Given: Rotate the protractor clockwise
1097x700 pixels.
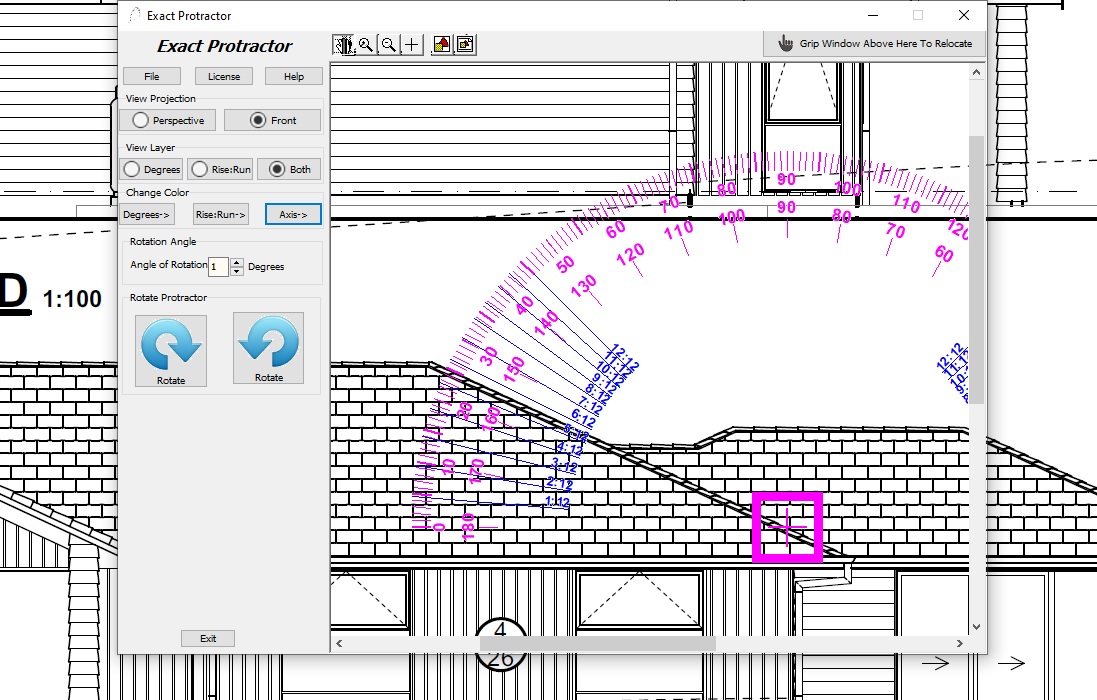Looking at the screenshot, I should pos(171,350).
